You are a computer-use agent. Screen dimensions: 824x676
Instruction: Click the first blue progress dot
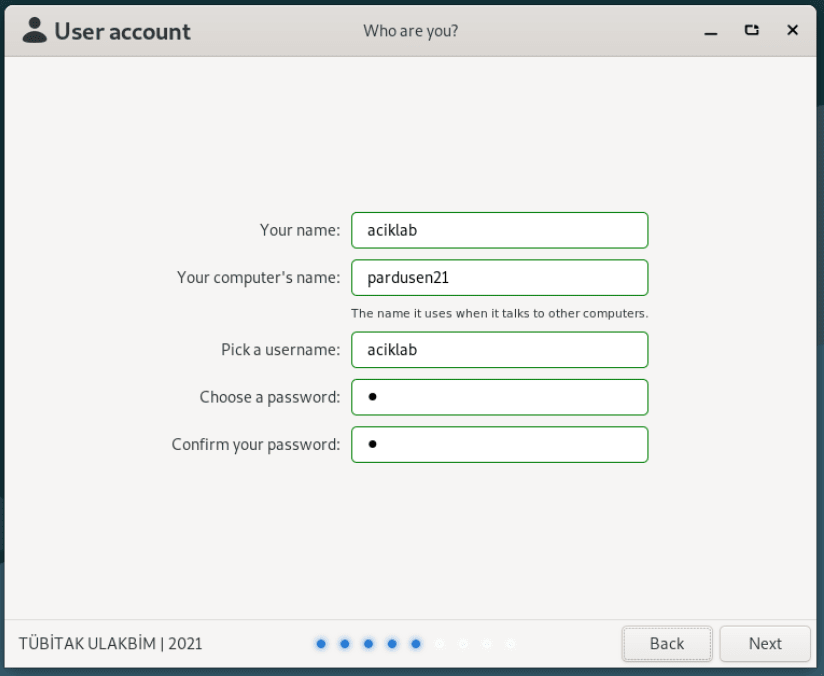pyautogui.click(x=321, y=643)
